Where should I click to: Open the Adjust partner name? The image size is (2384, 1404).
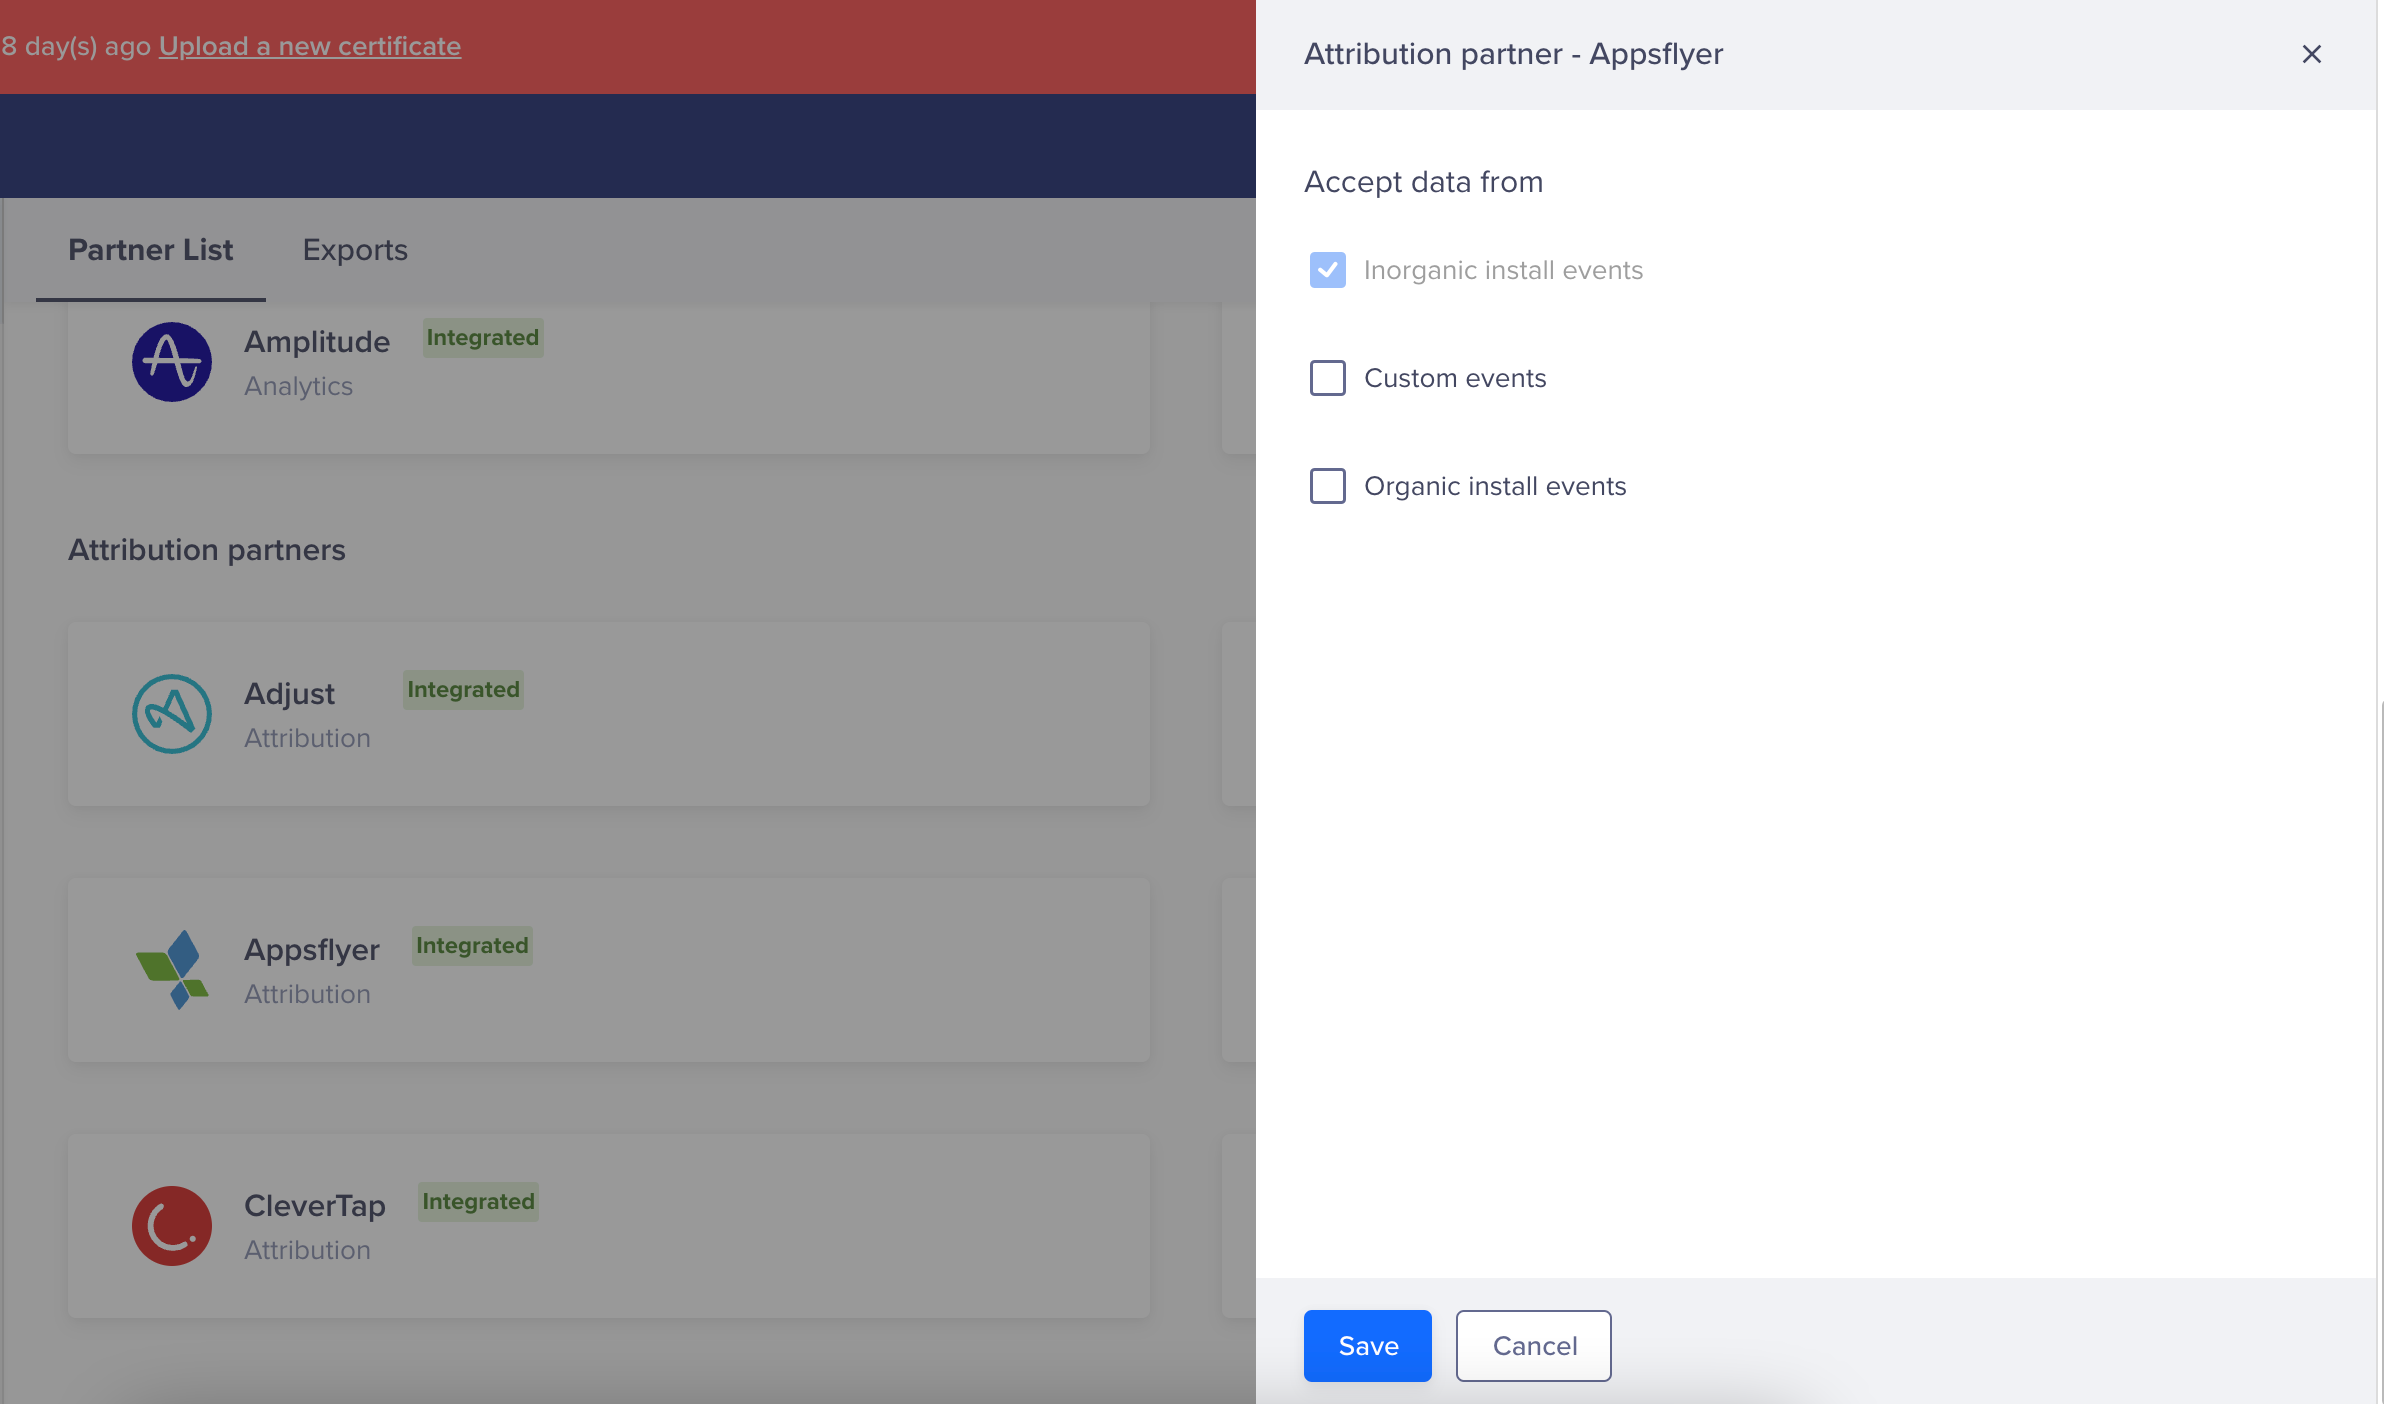(289, 694)
